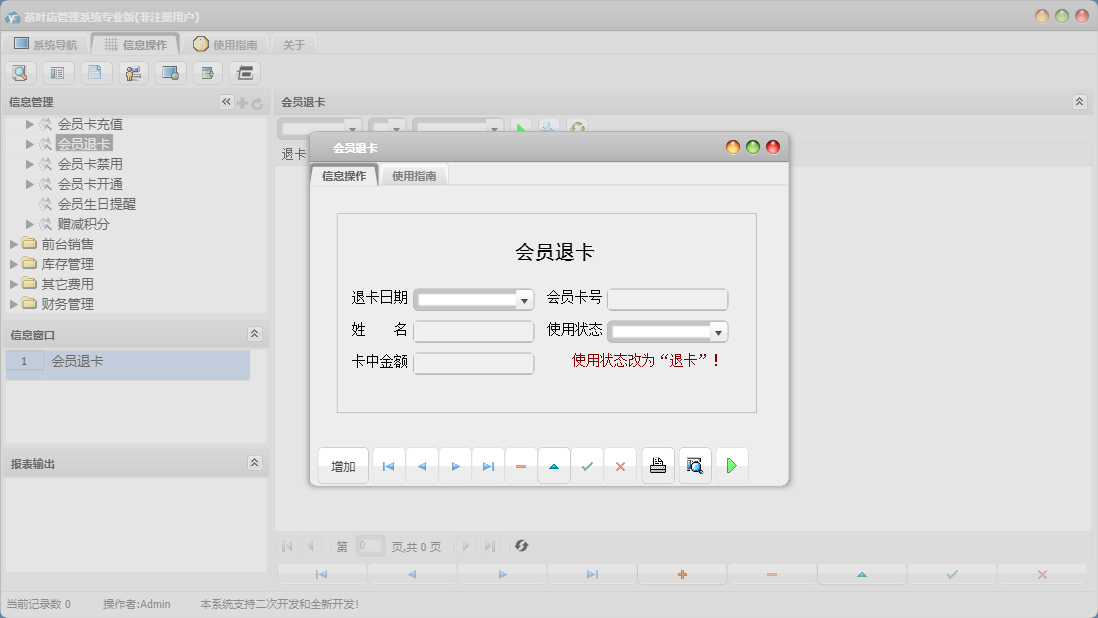Click the 增加 button in the dialog
Screen dimensions: 1098x618
(x=342, y=465)
